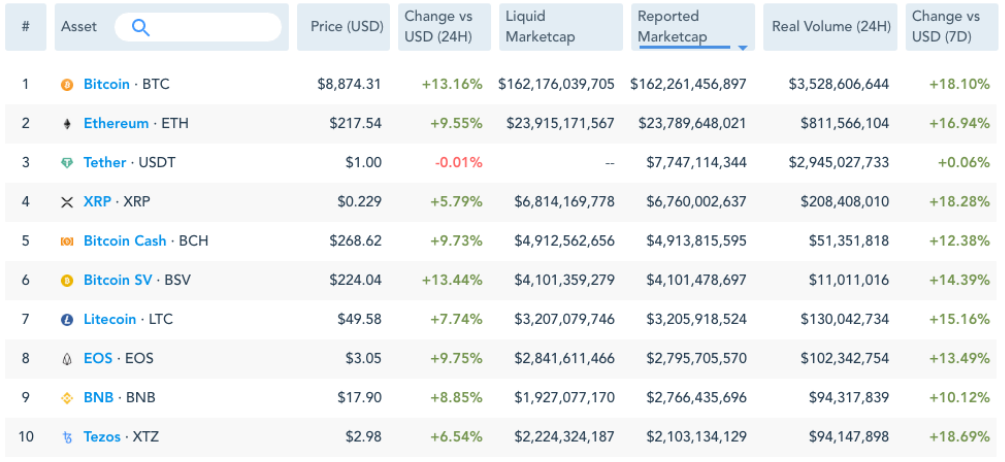Click USDT ticker symbol in row 3
The image size is (1005, 462).
[x=156, y=162]
